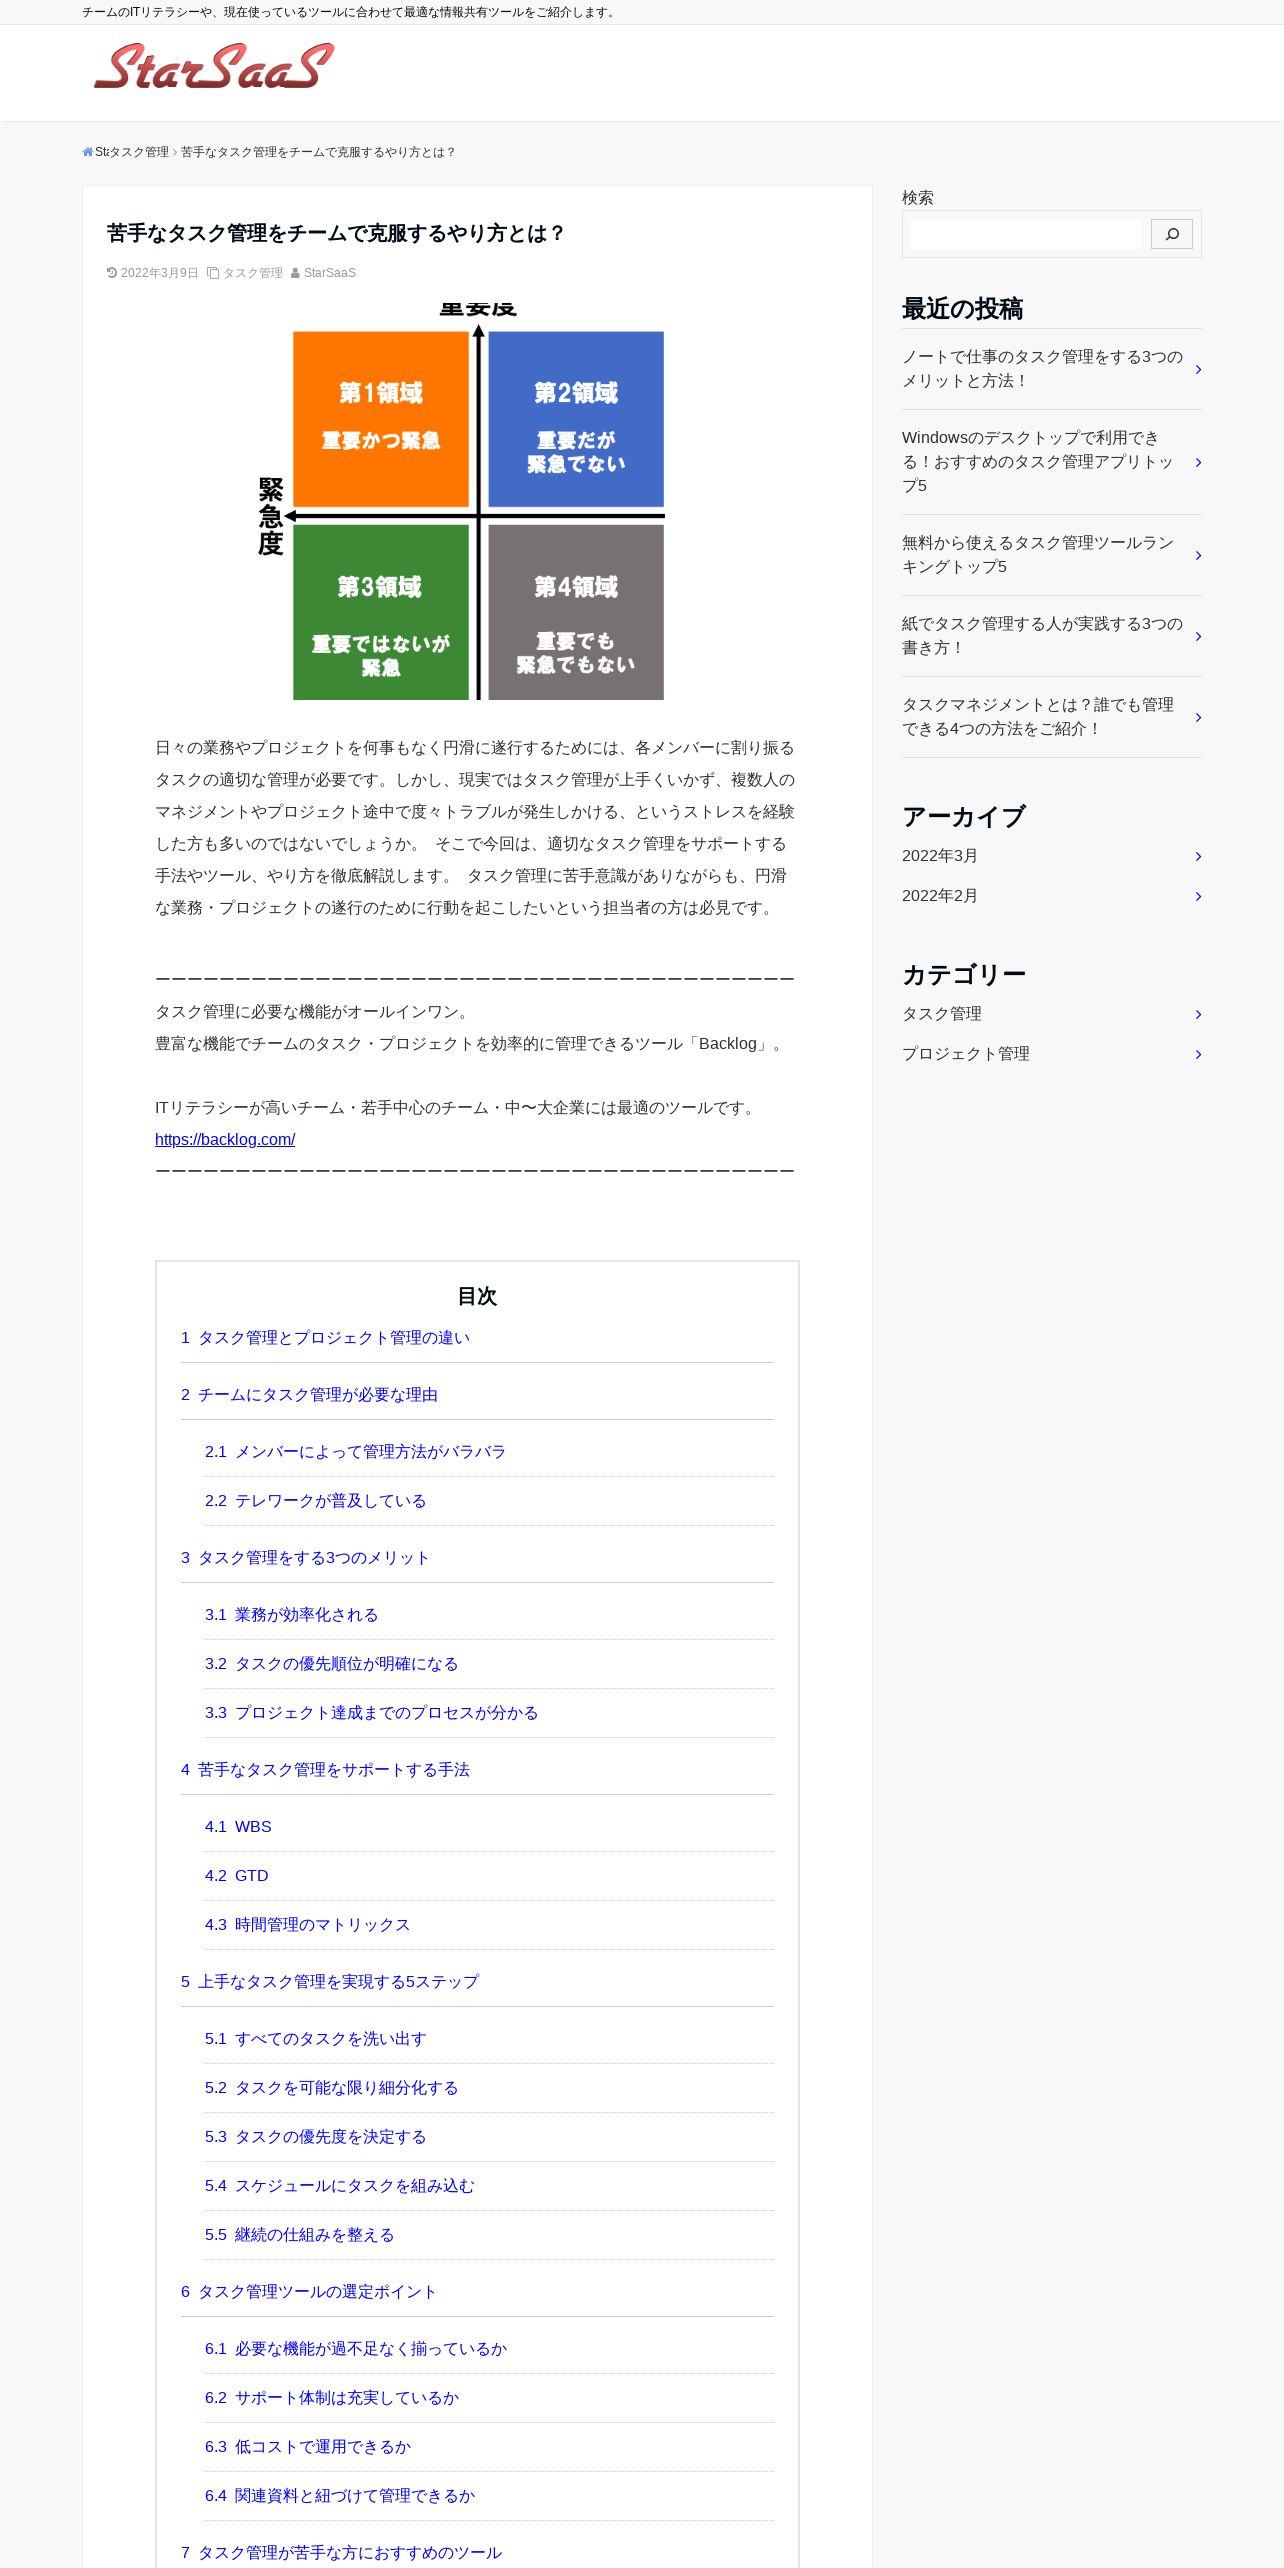Click chevron beside 無料から使える post

pos(1198,555)
